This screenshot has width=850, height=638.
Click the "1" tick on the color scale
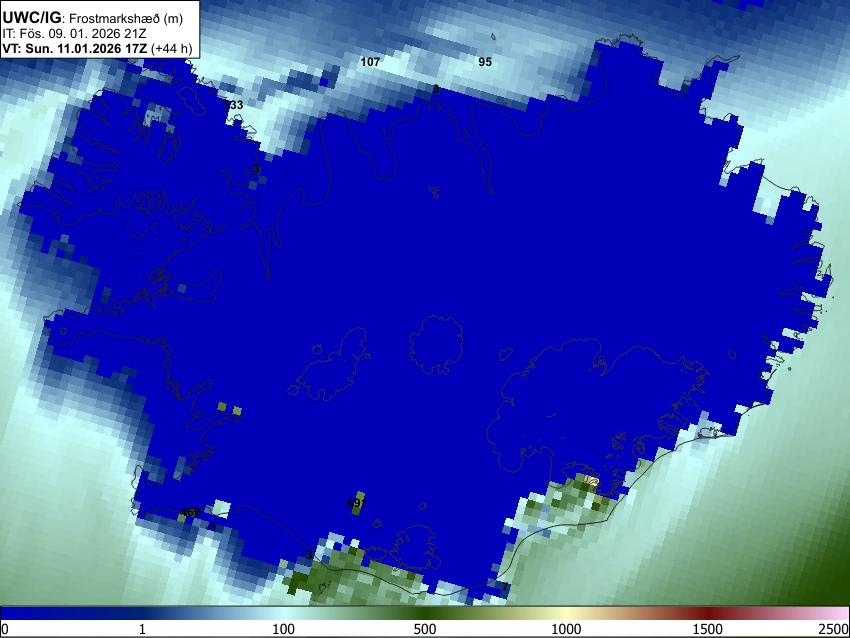point(142,629)
